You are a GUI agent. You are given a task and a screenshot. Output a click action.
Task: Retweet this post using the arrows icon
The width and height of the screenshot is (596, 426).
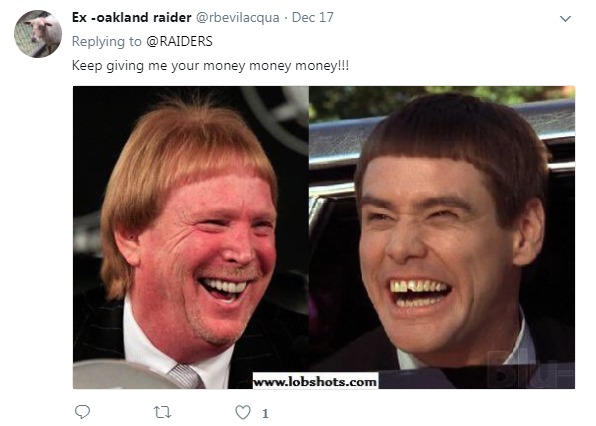(162, 412)
